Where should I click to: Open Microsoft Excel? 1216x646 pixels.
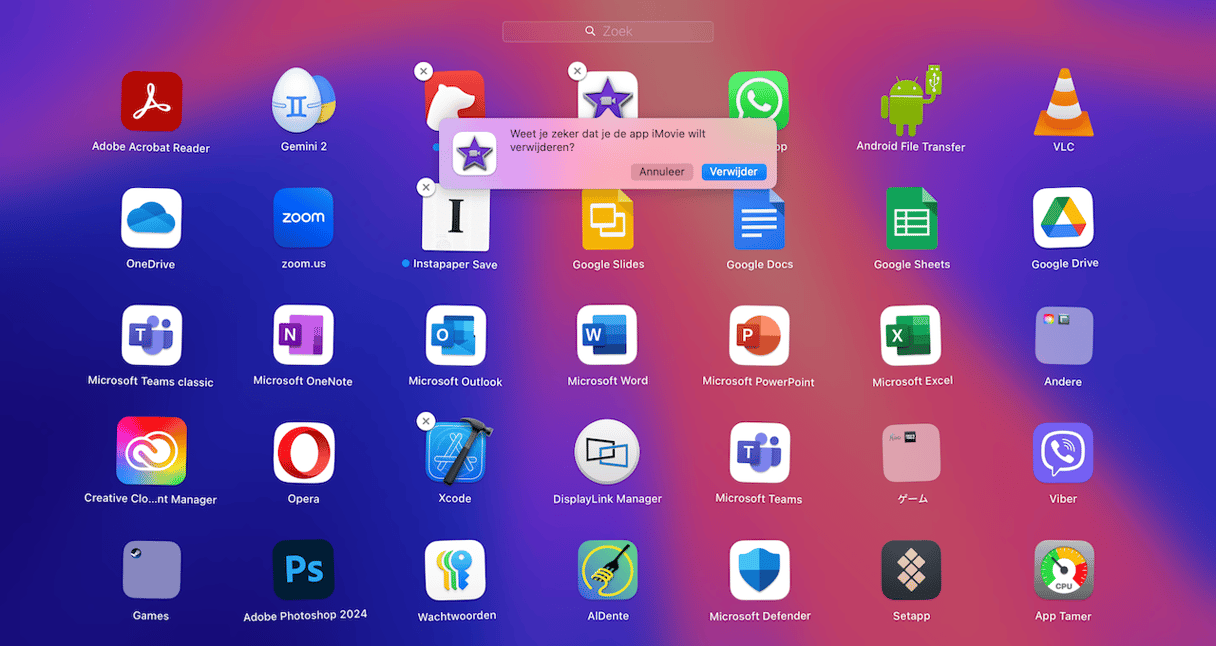911,335
